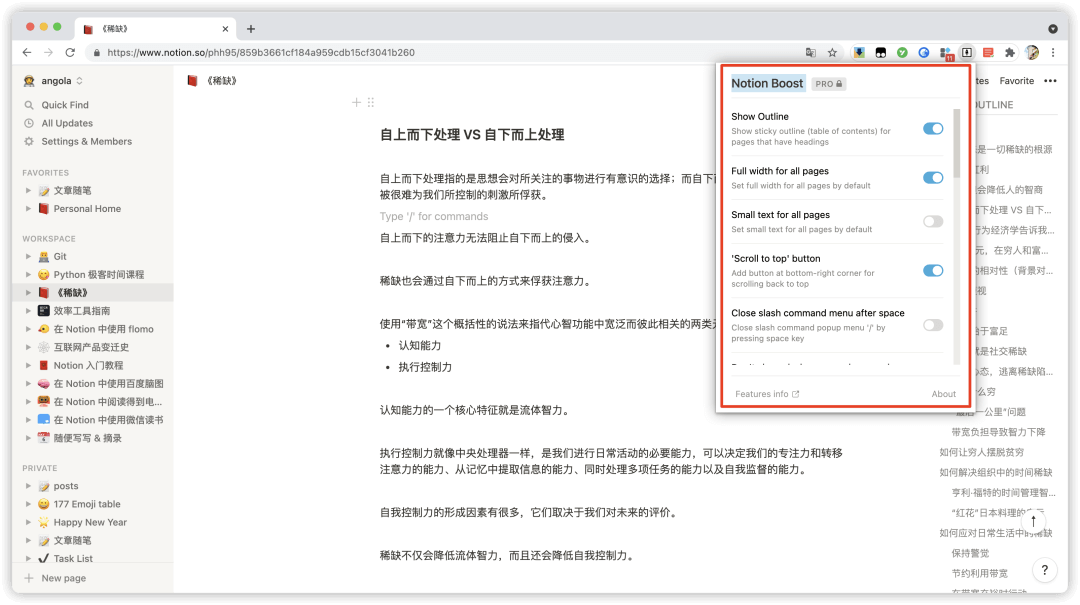This screenshot has width=1080, height=605.
Task: Toggle Show Outline switch
Action: coord(933,129)
